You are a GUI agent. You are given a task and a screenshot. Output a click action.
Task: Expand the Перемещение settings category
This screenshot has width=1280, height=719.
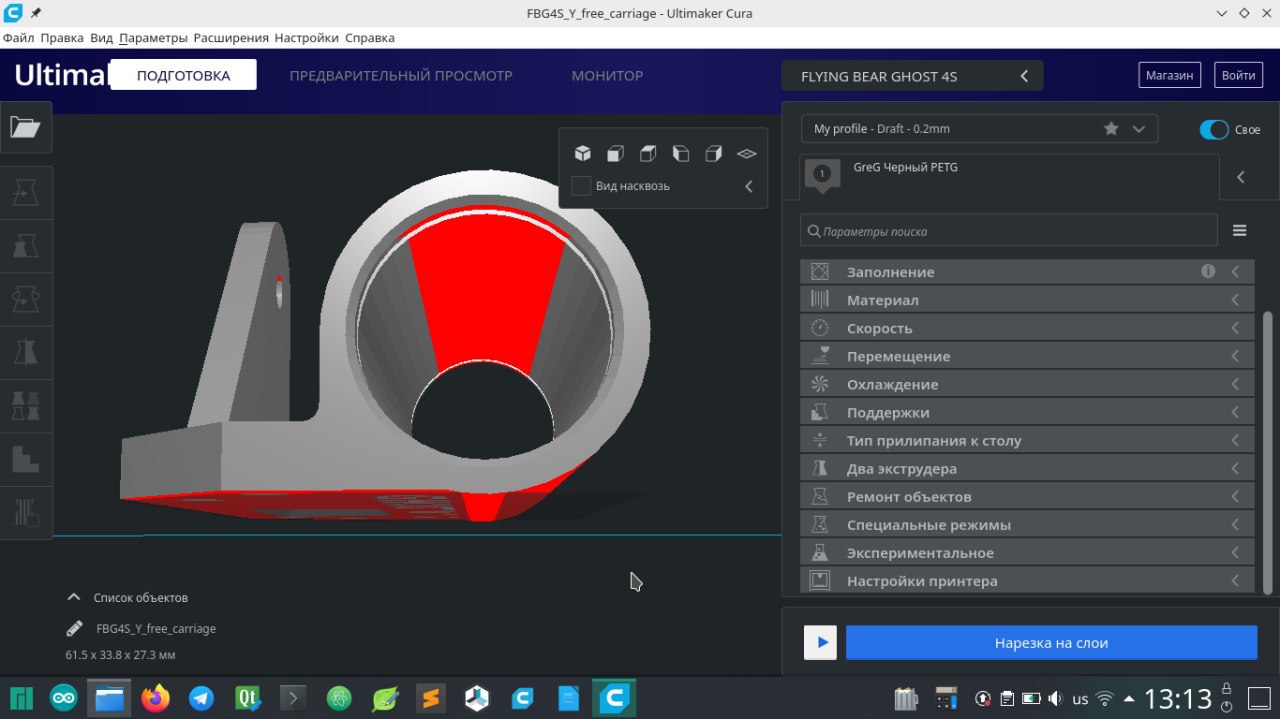coord(1027,356)
